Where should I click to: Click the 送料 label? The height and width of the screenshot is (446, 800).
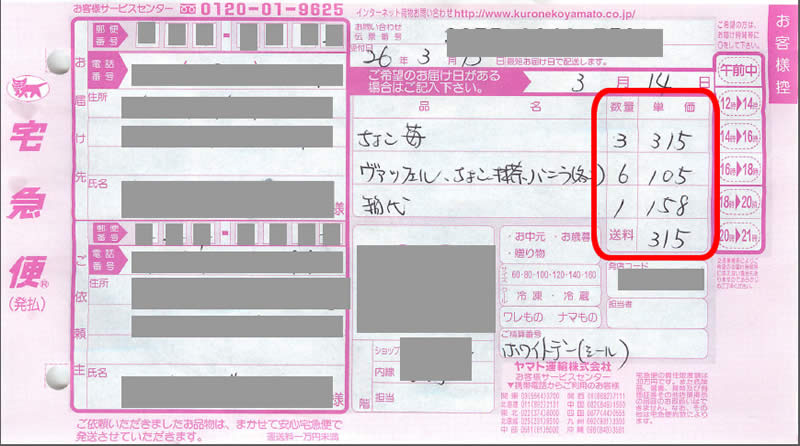click(x=621, y=235)
